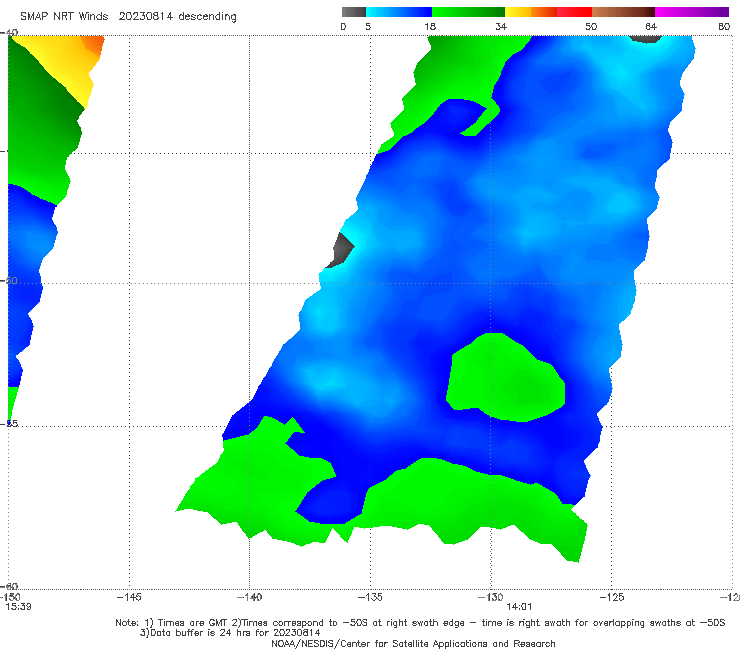
Task: Click the magenta-purple segment of the color bar
Action: (x=692, y=12)
